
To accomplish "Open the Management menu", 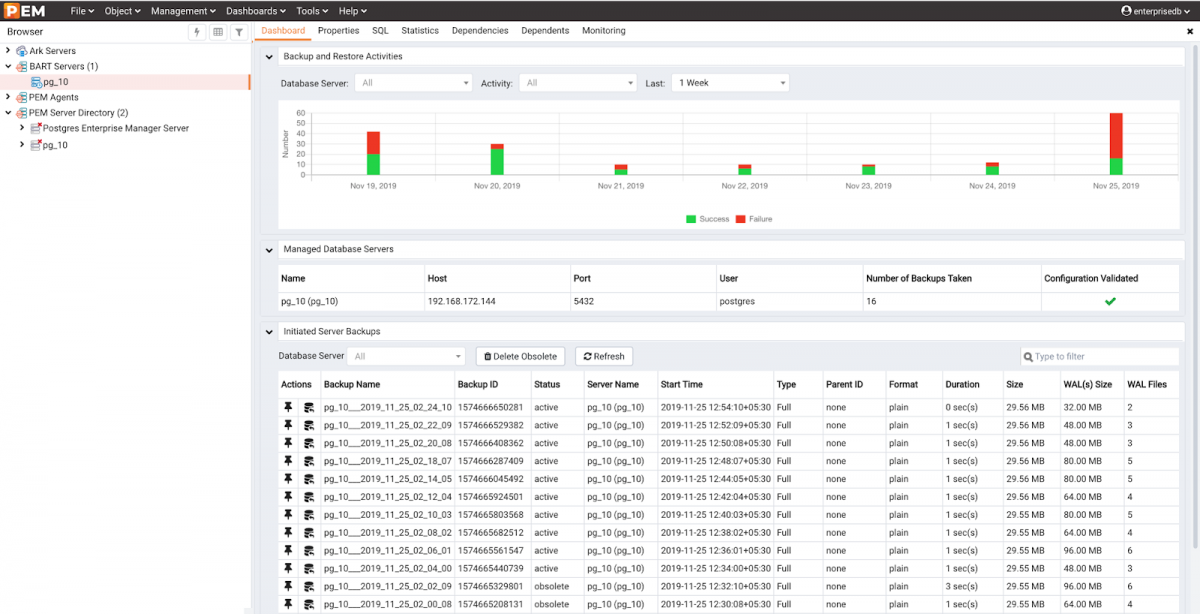I will click(177, 11).
